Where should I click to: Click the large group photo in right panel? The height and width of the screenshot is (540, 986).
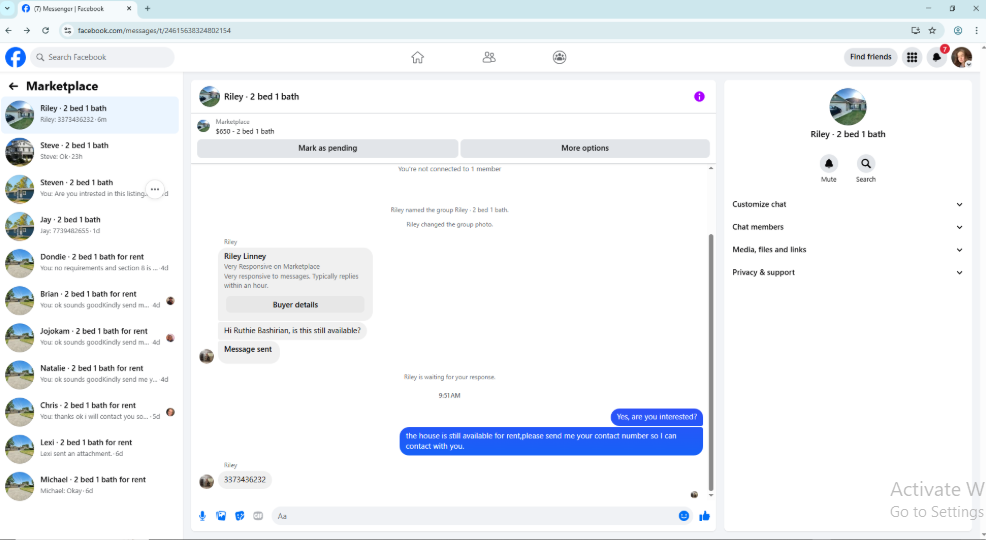[848, 106]
